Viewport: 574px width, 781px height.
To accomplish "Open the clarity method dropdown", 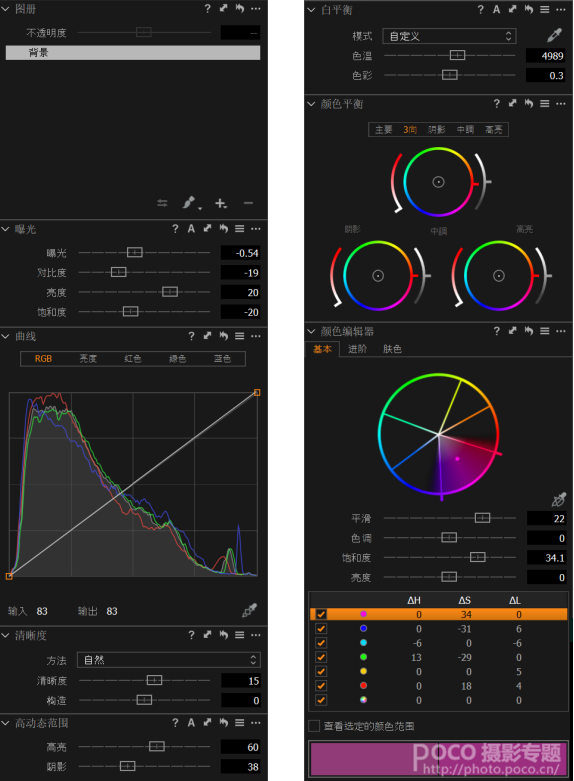I will pyautogui.click(x=168, y=660).
